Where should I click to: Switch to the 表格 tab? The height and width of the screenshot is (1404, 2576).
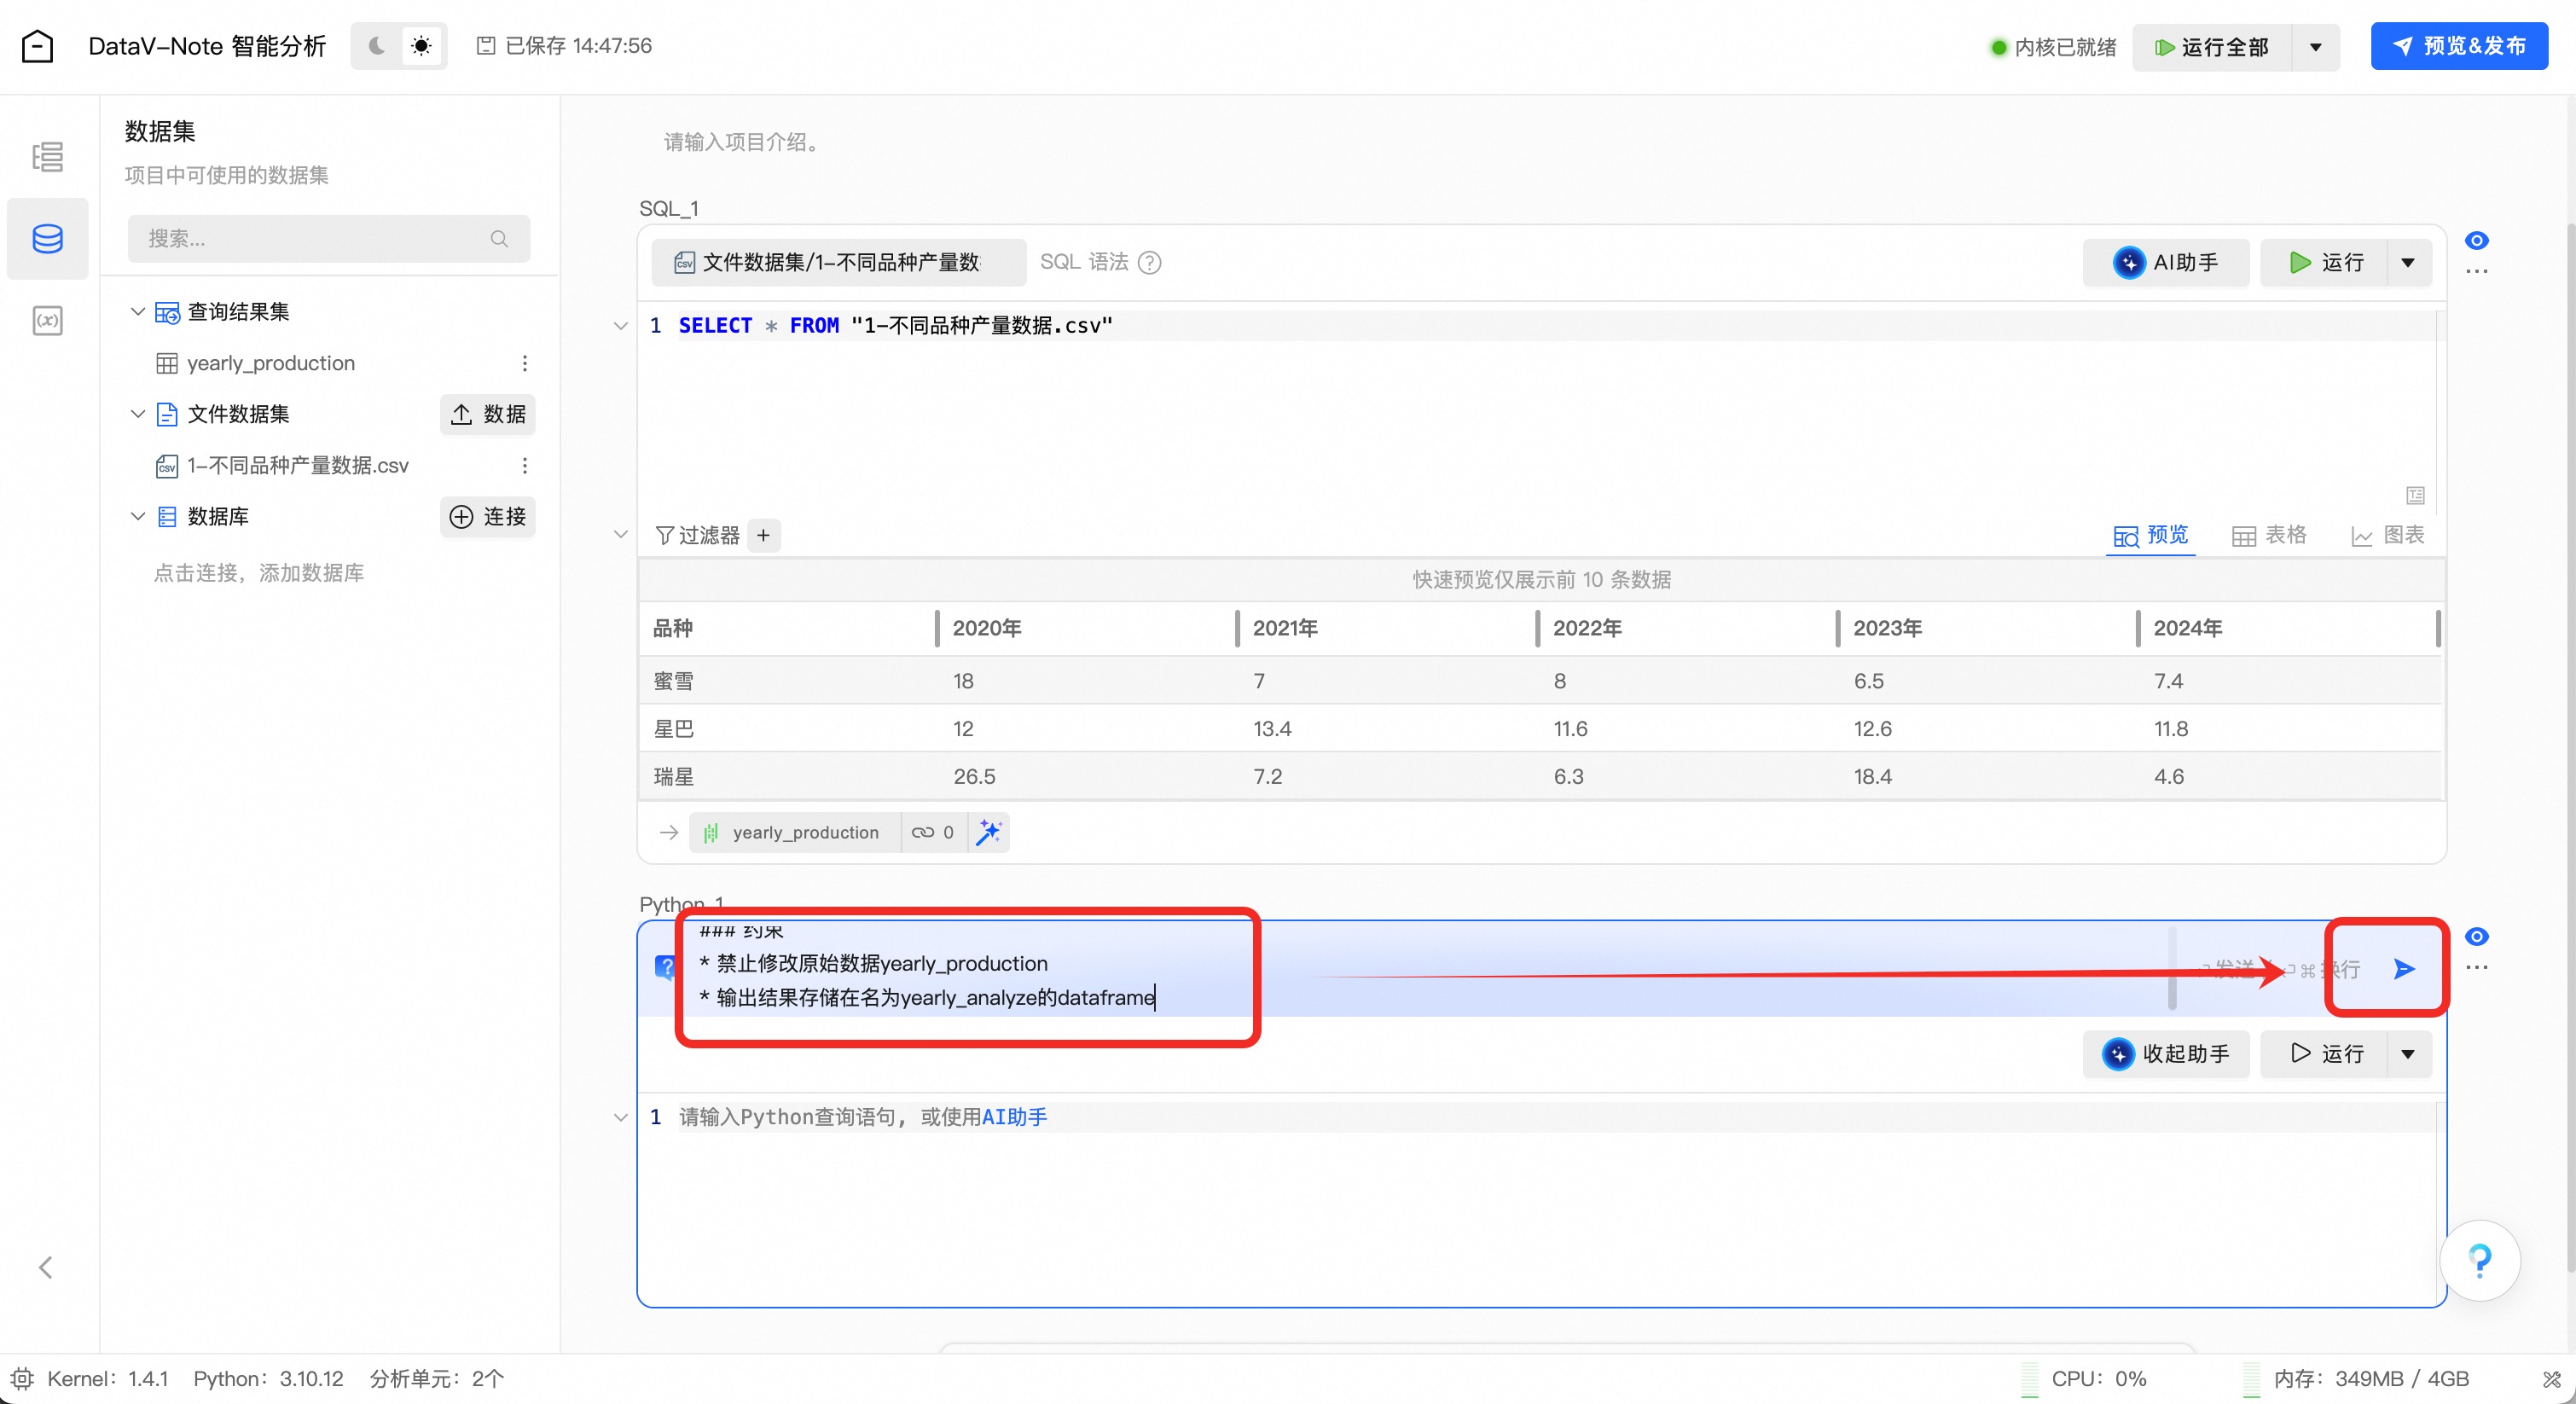[2269, 535]
